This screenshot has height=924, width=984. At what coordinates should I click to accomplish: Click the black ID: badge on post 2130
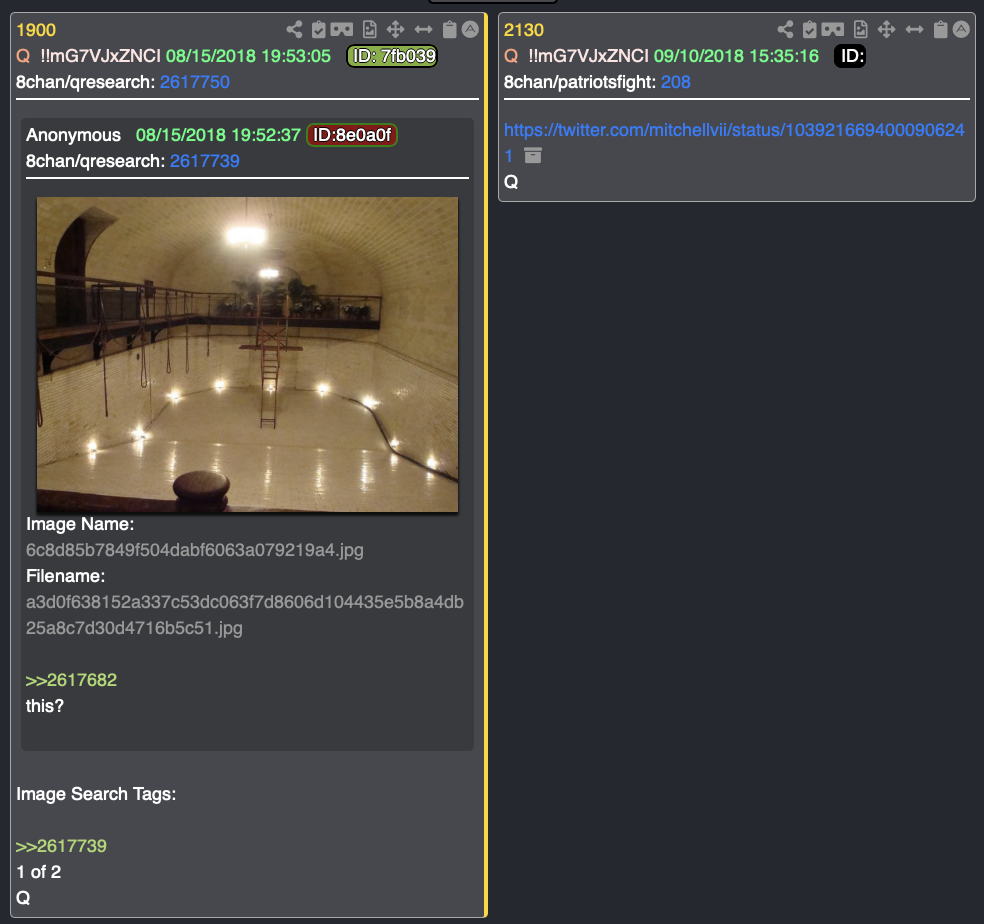click(850, 56)
